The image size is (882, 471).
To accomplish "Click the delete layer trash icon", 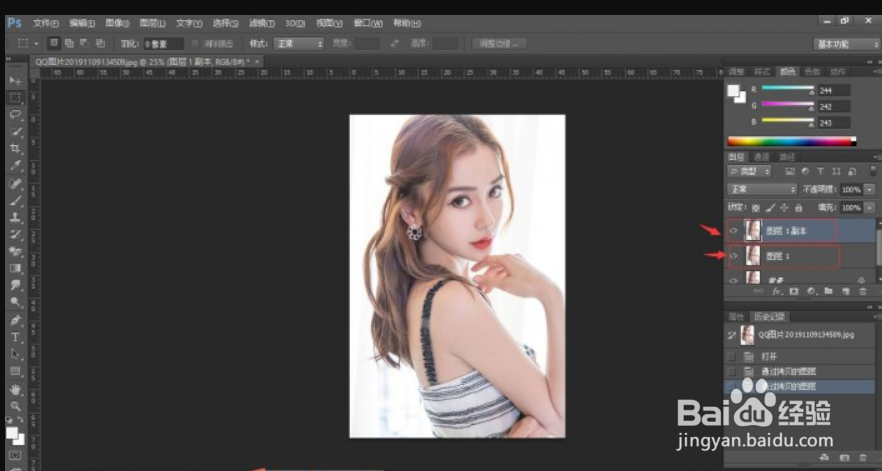I will [x=863, y=291].
